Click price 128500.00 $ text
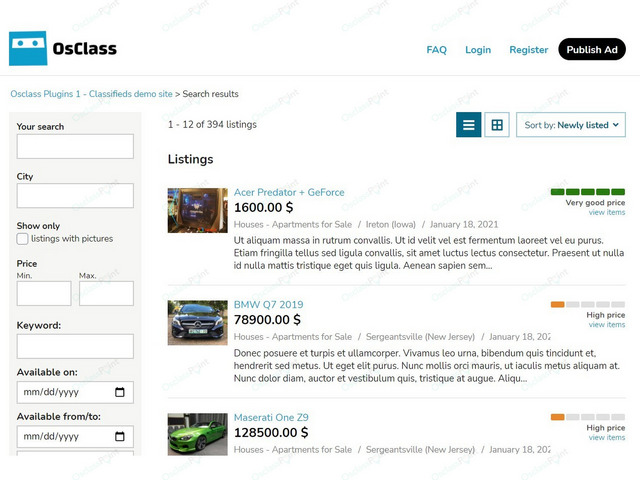The width and height of the screenshot is (640, 480). (271, 432)
